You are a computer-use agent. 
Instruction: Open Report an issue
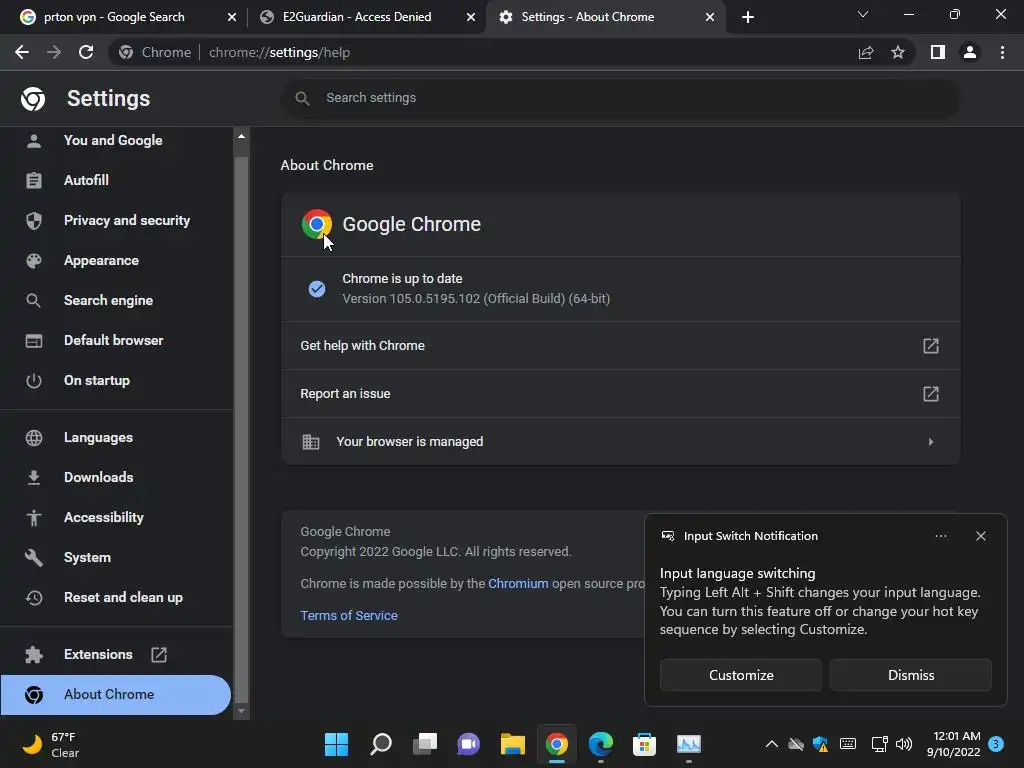[620, 394]
